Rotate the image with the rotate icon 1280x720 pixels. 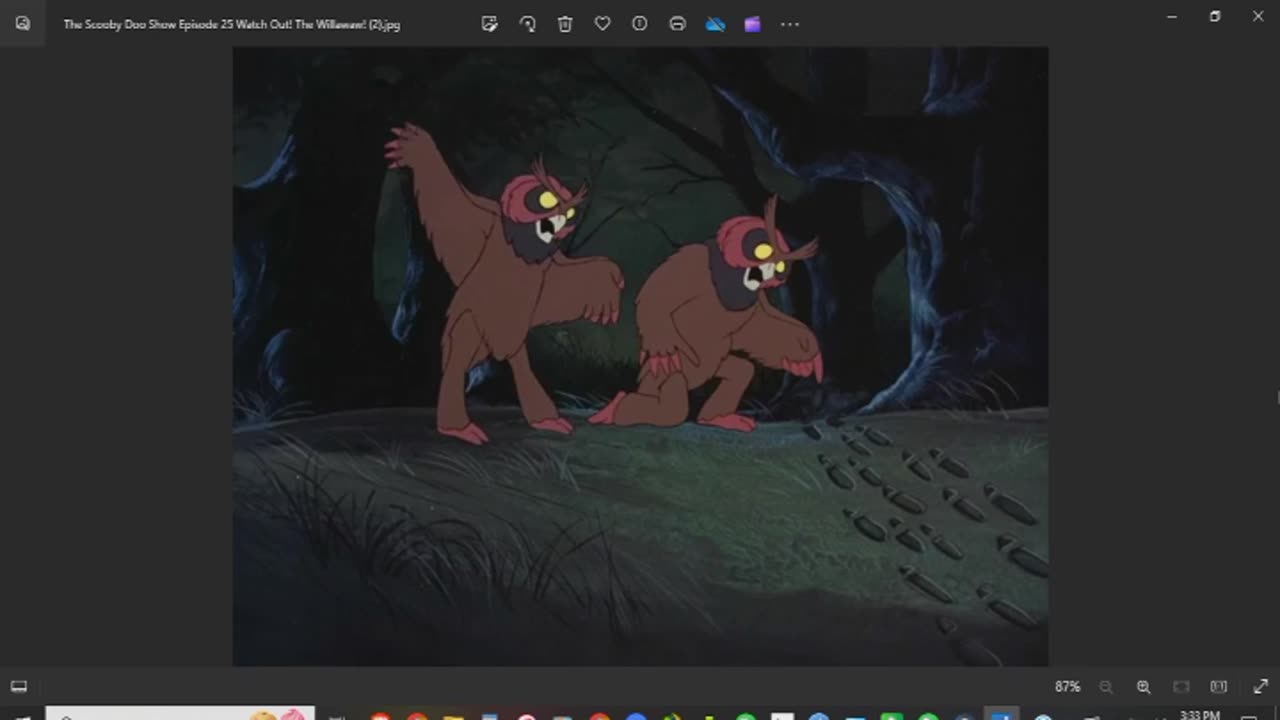click(x=527, y=24)
